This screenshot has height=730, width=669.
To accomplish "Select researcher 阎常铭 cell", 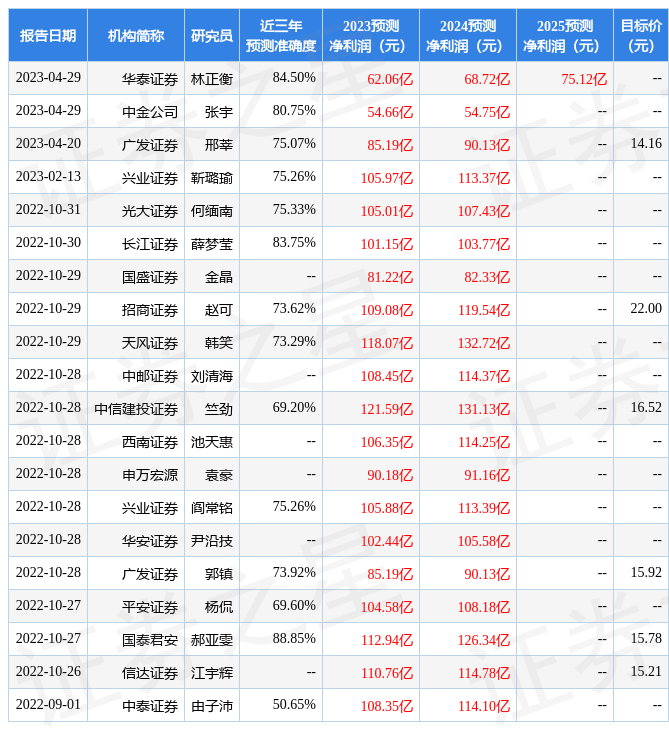I will point(212,508).
